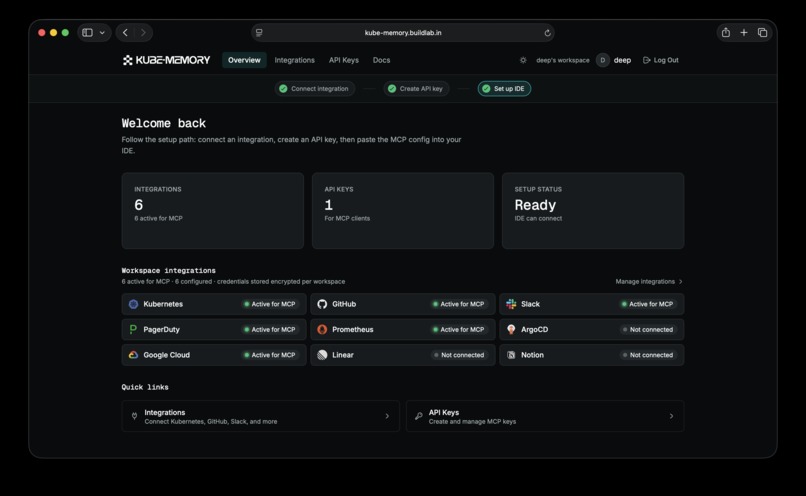The height and width of the screenshot is (496, 806).
Task: Click Google Cloud 'Active for MCP' badge
Action: [x=270, y=355]
